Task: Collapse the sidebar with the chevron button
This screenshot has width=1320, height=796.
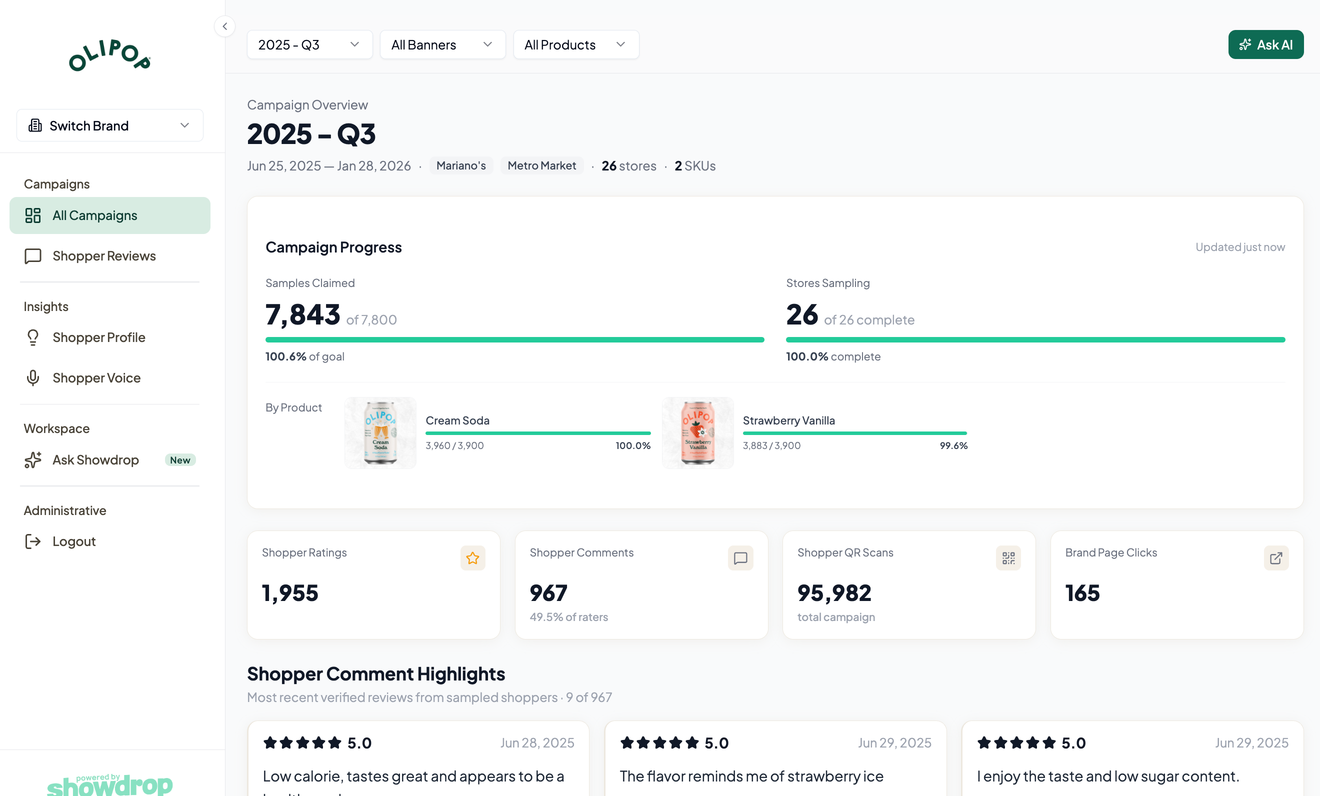Action: (x=225, y=27)
